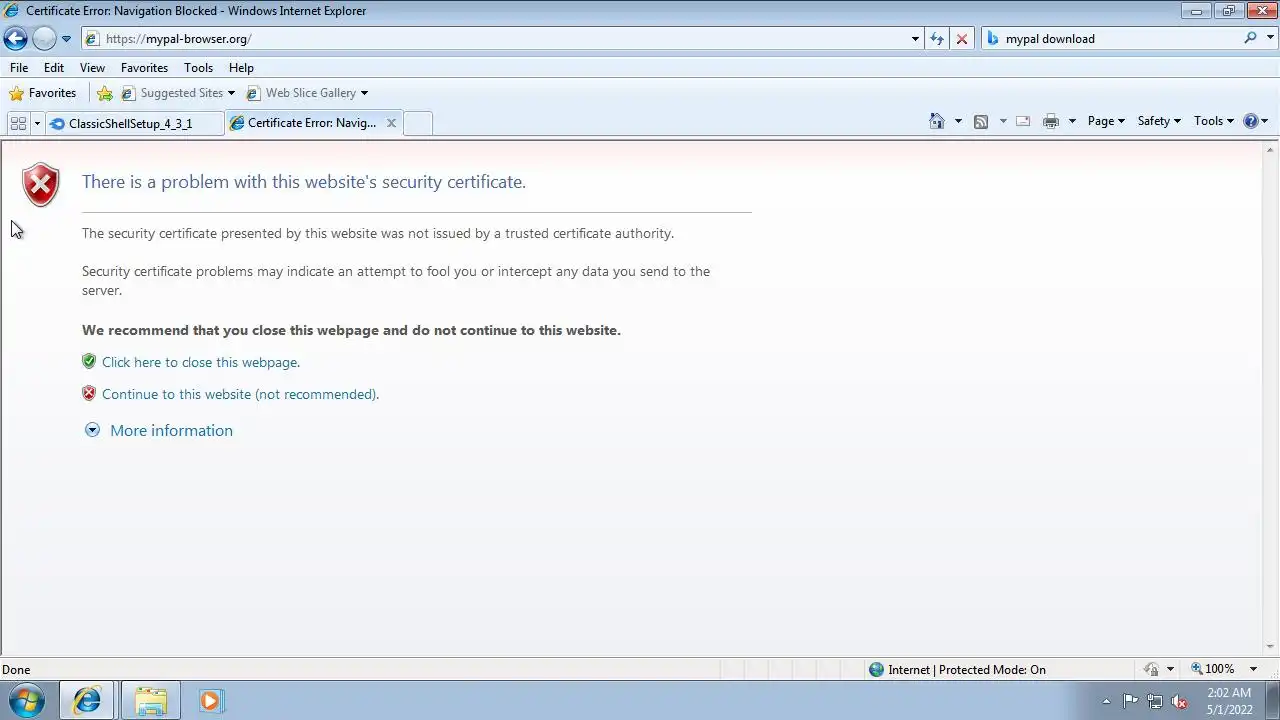Switch to the ClassicShellSetup_4_3_1 tab
This screenshot has width=1280, height=720.
tap(134, 123)
